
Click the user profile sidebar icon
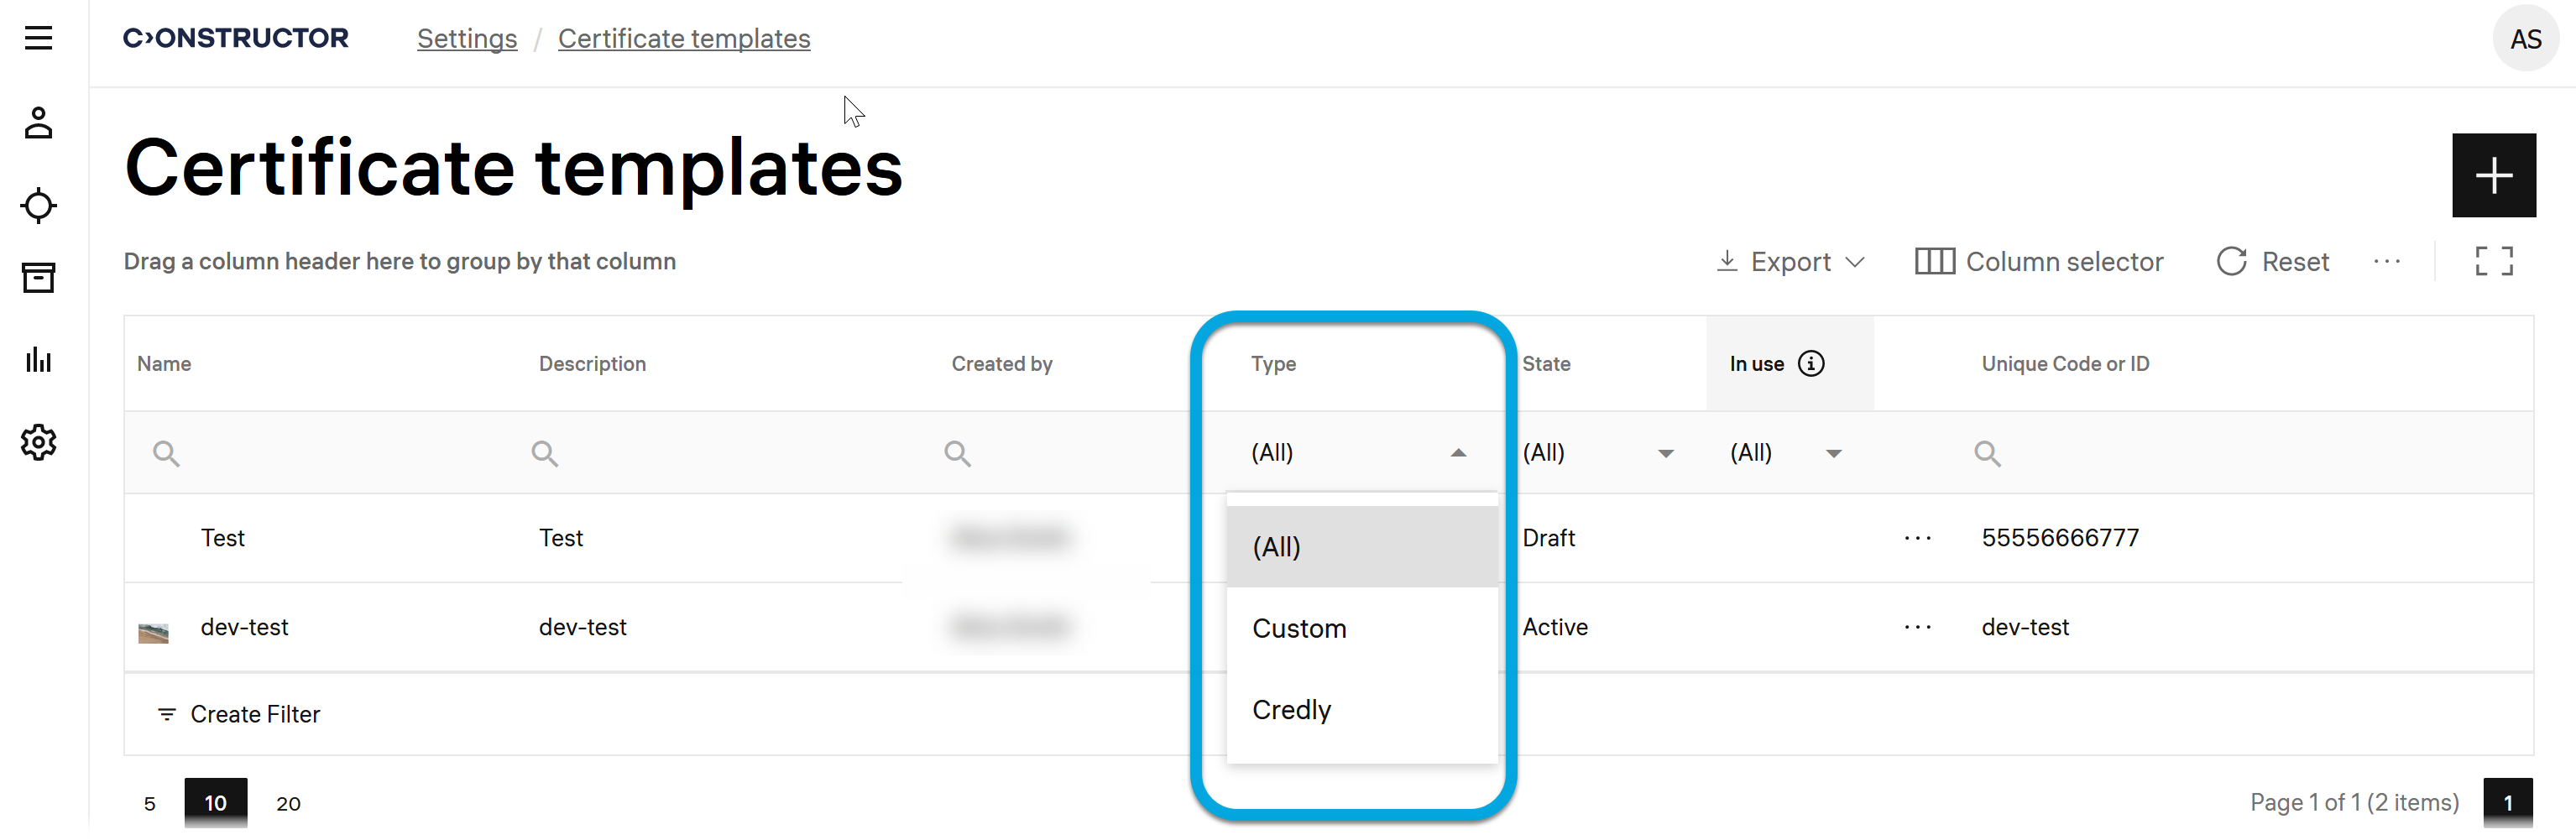click(x=38, y=123)
